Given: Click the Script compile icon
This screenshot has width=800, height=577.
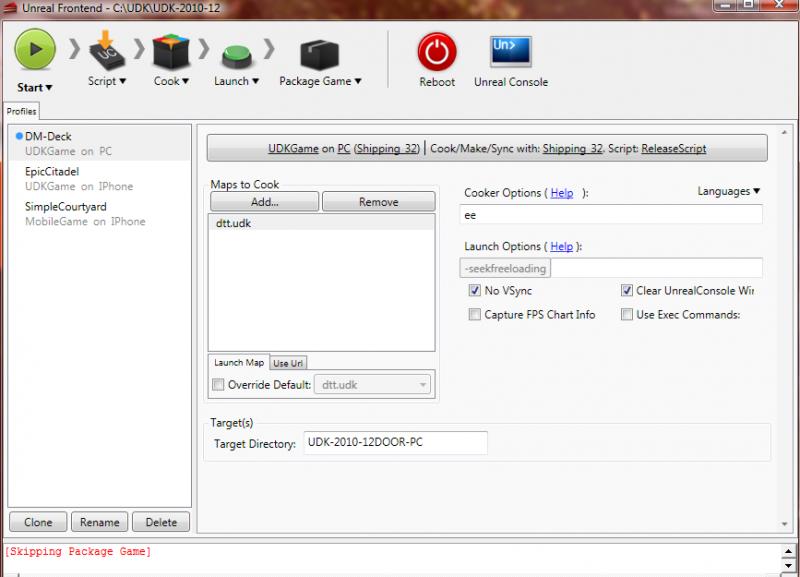Looking at the screenshot, I should (x=107, y=51).
